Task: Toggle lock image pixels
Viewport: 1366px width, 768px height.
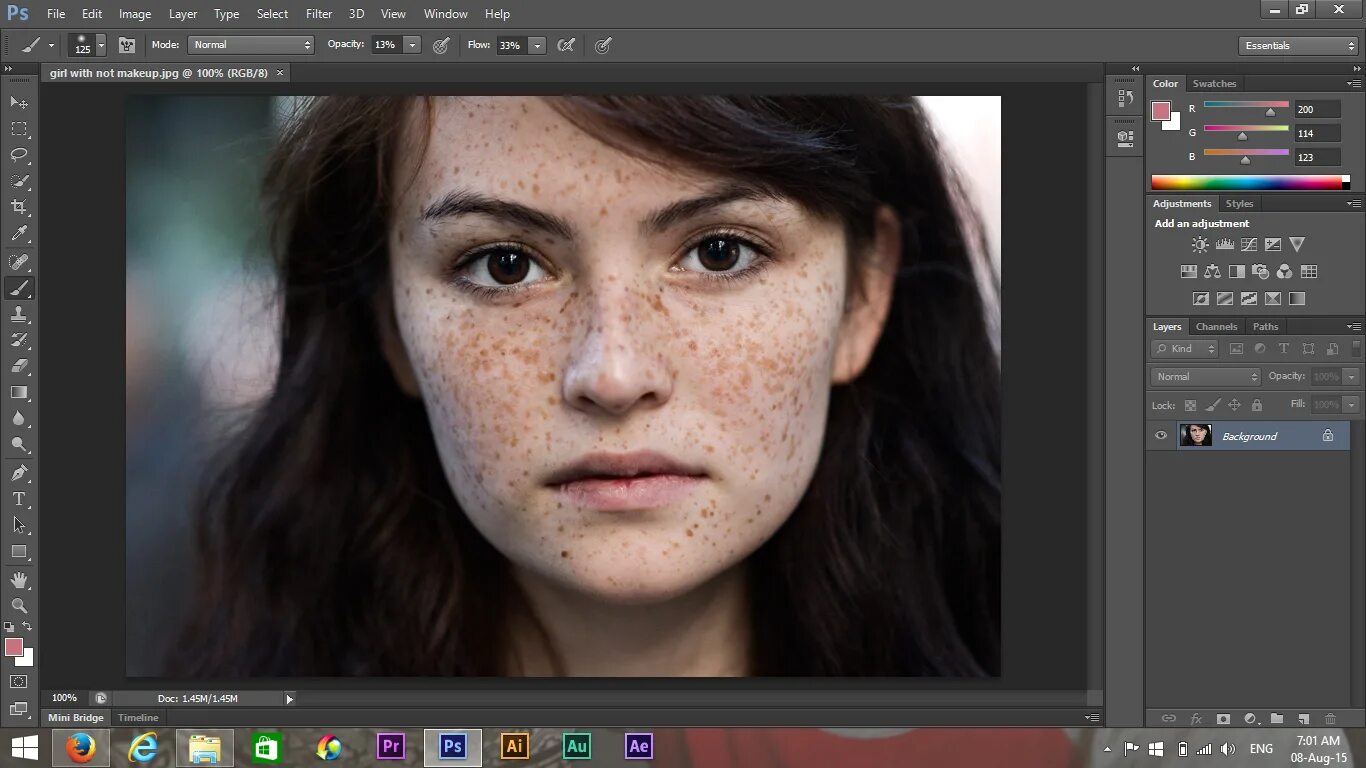Action: (x=1212, y=405)
